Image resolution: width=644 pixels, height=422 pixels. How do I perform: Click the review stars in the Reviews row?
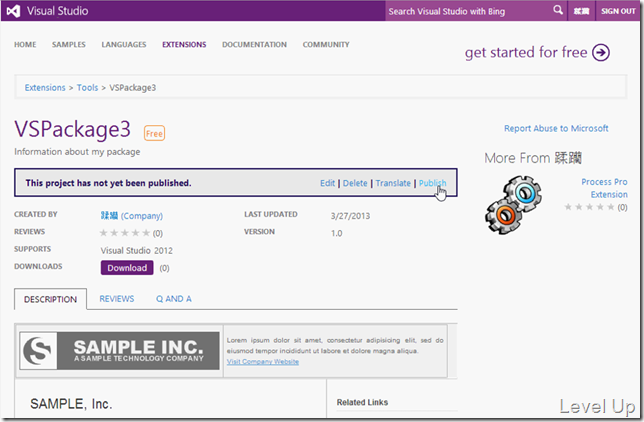coord(125,233)
